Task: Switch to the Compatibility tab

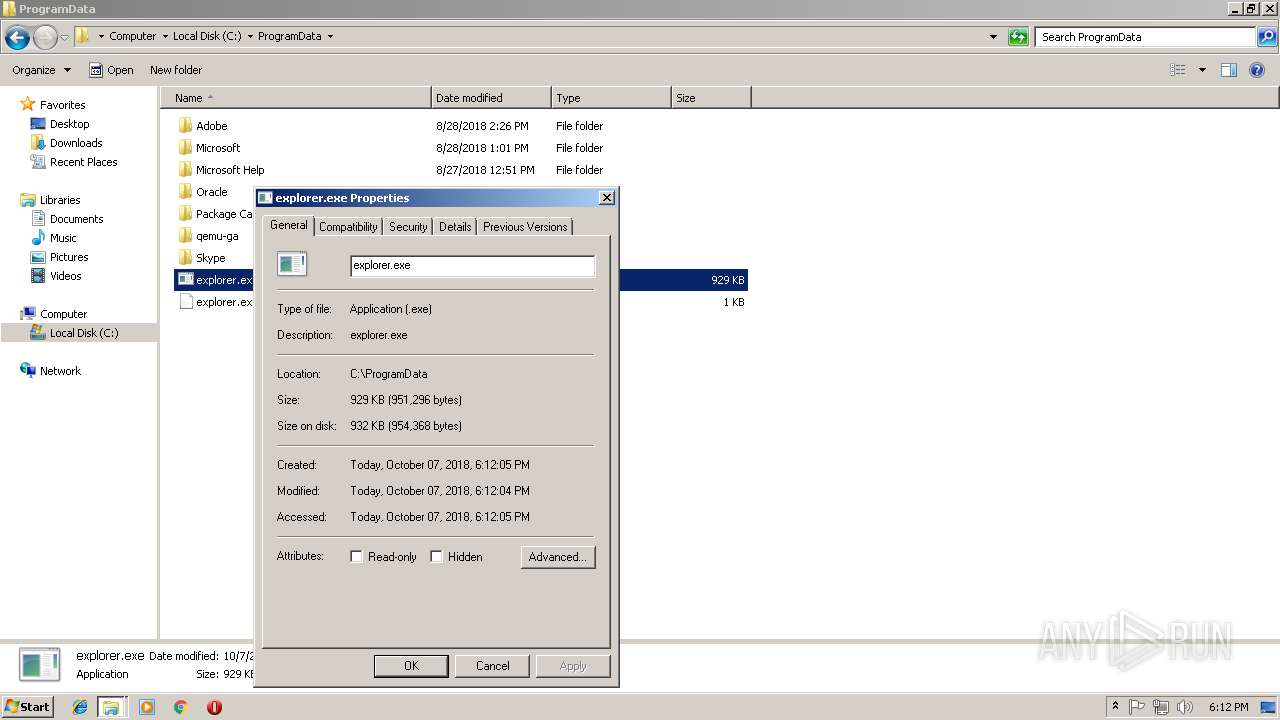Action: [348, 227]
